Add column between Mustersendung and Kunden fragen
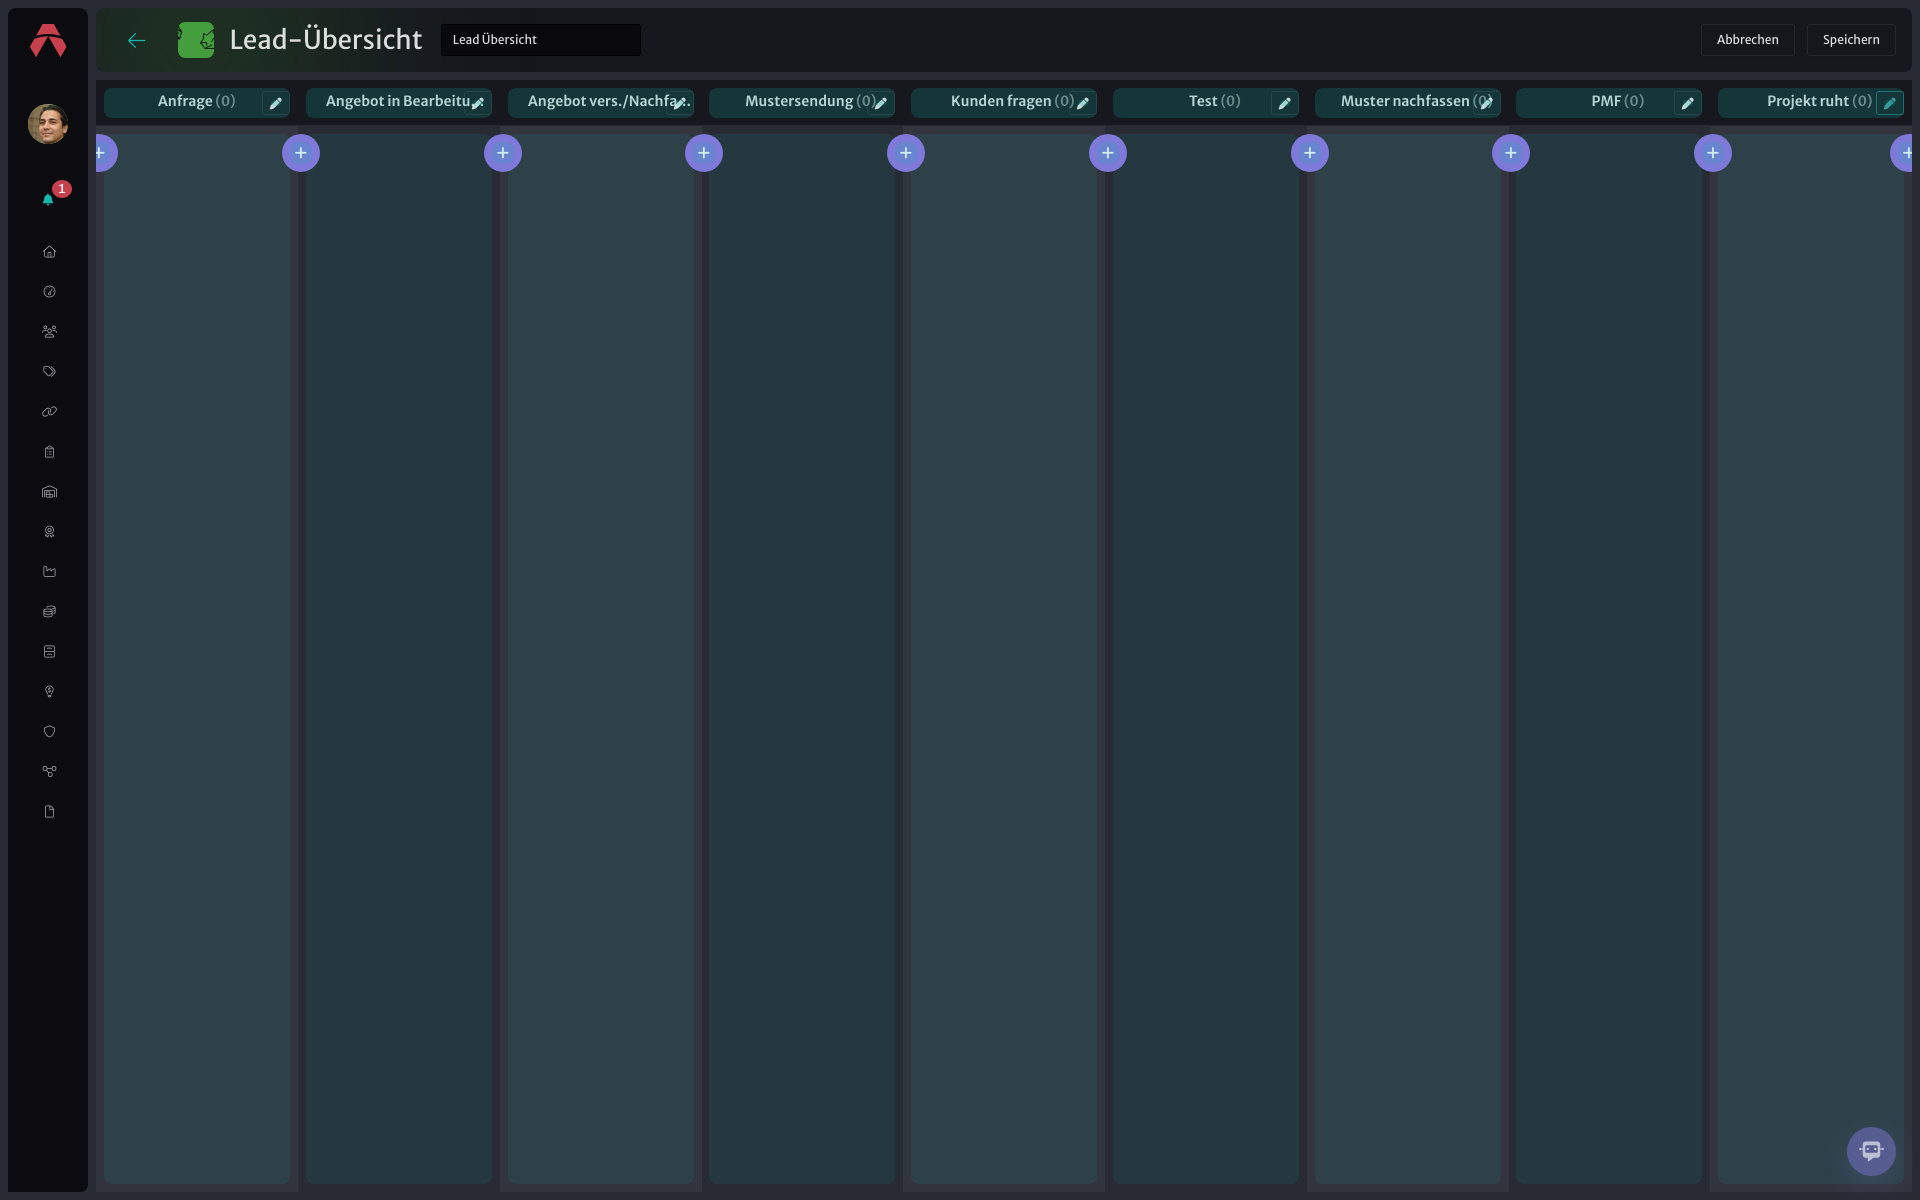 (x=906, y=153)
